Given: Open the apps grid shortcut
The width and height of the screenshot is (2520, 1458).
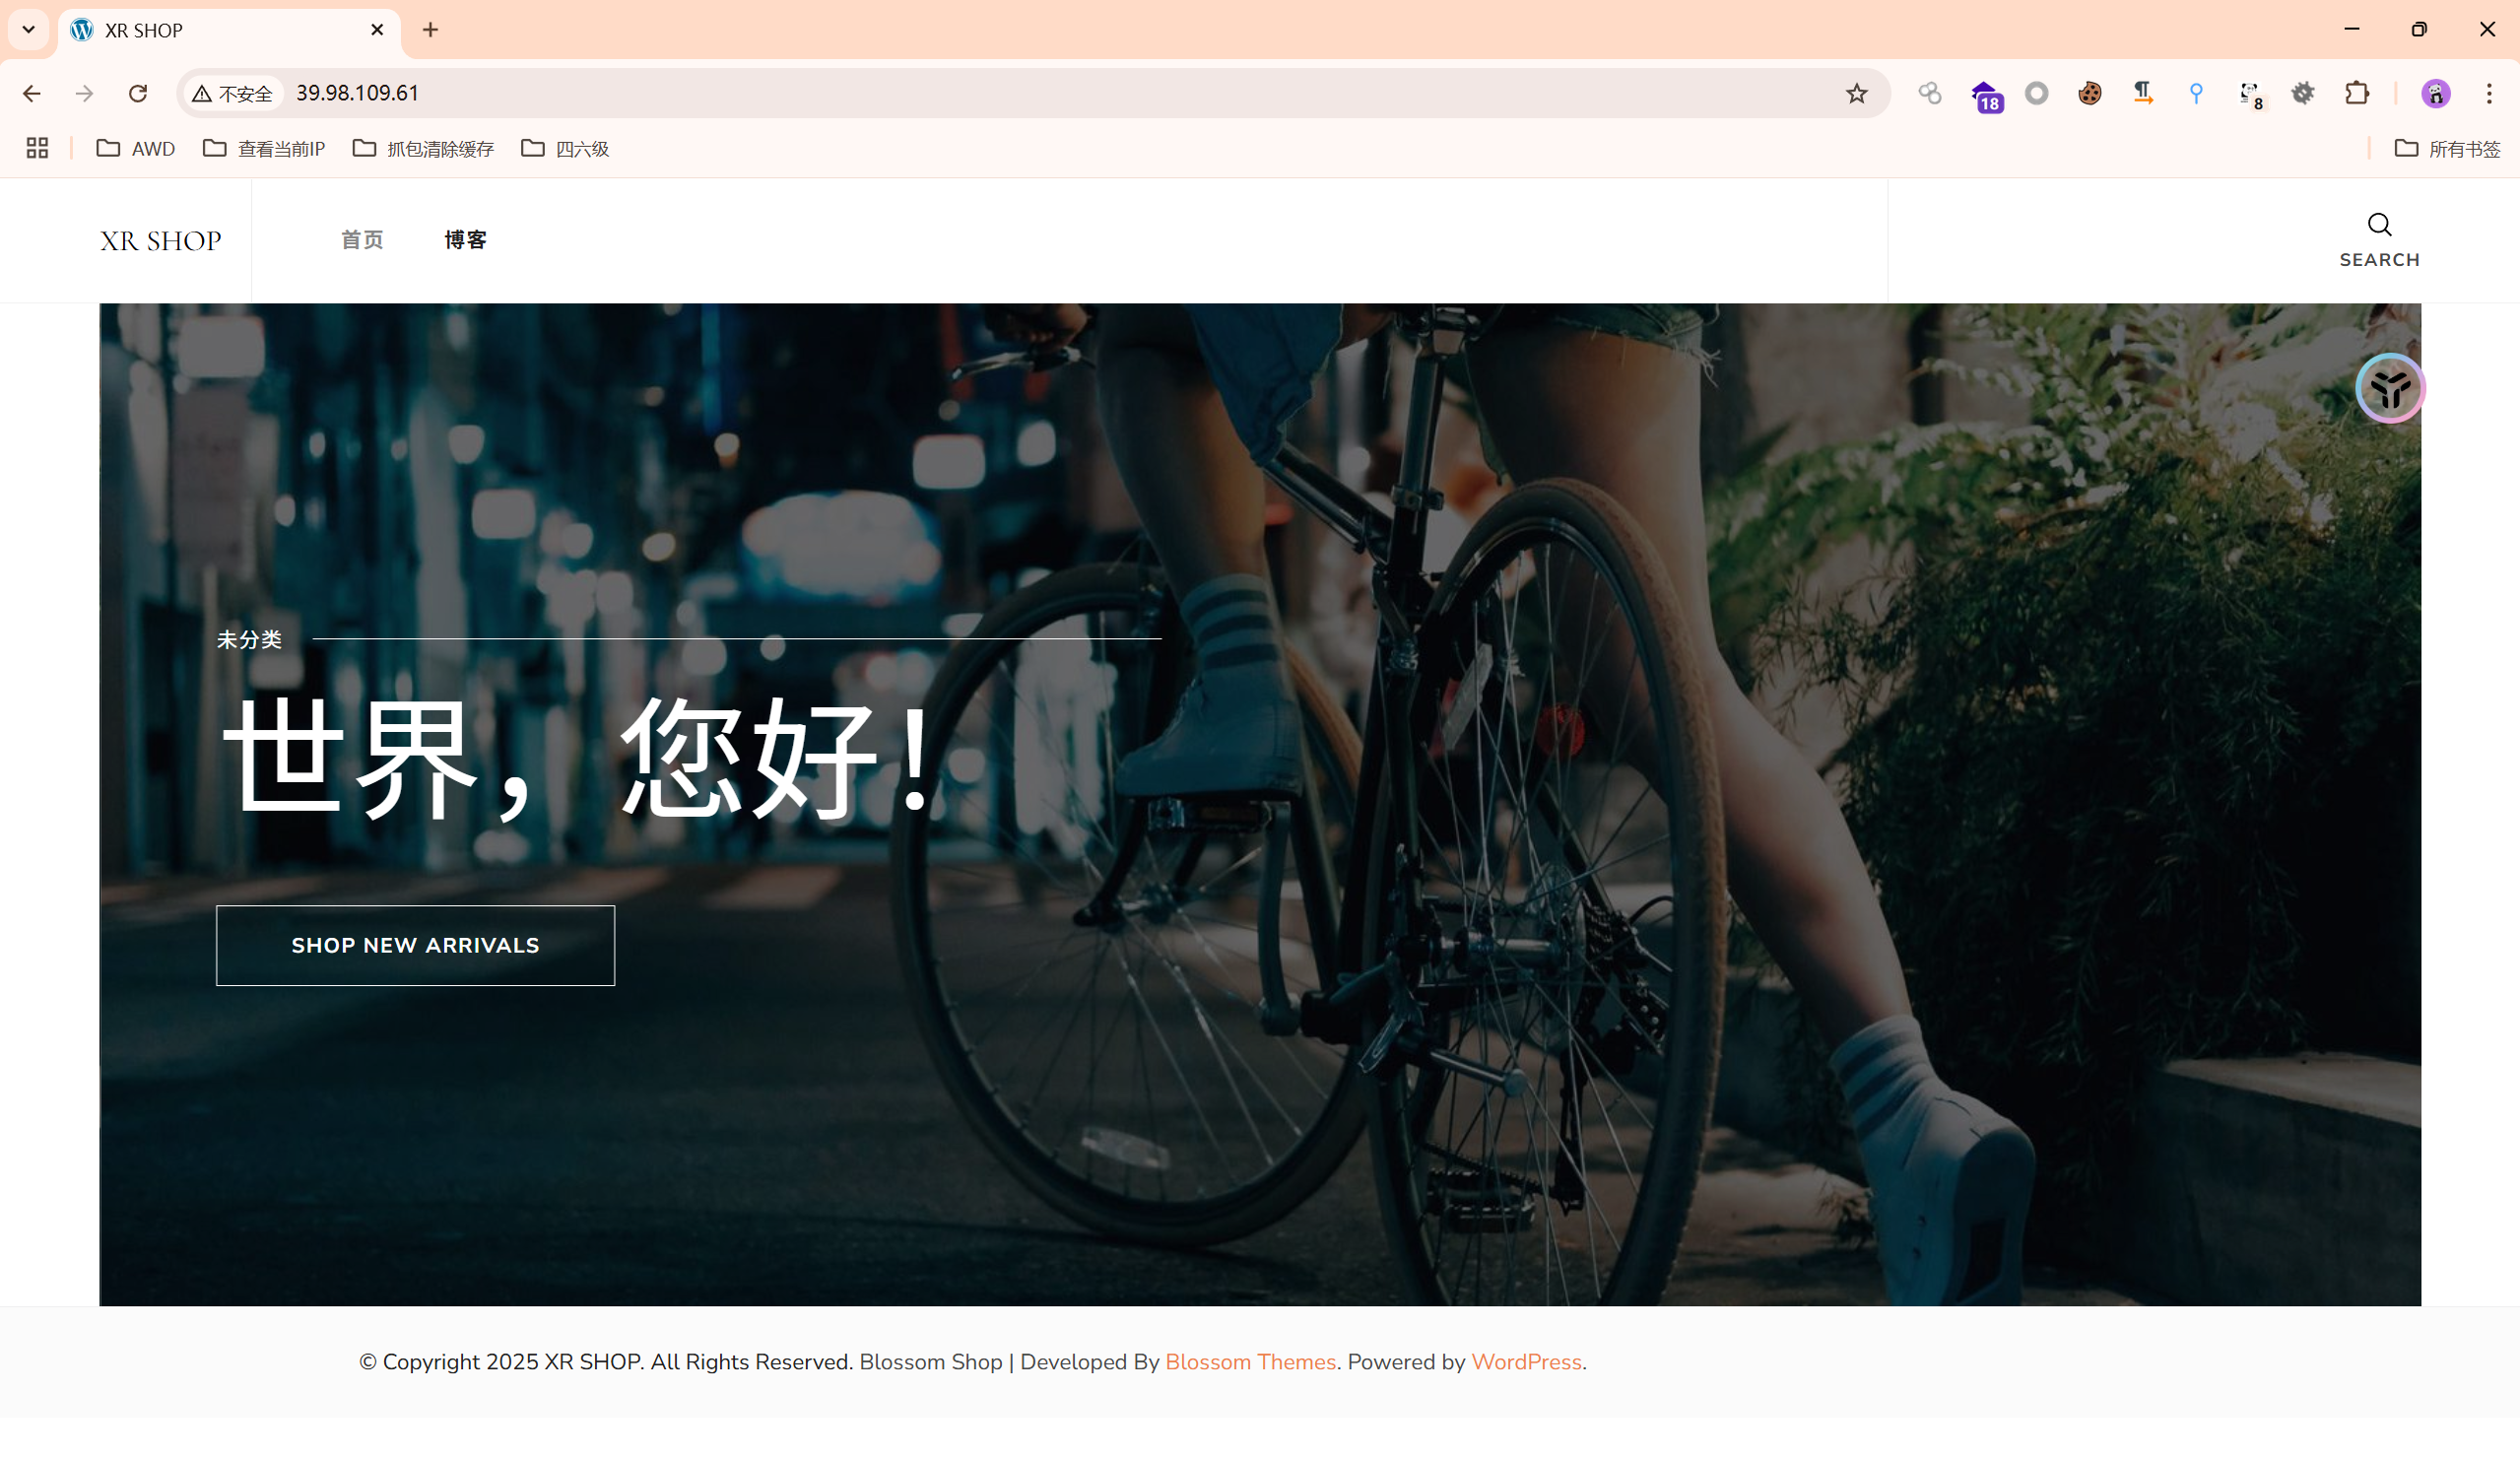Looking at the screenshot, I should (37, 149).
